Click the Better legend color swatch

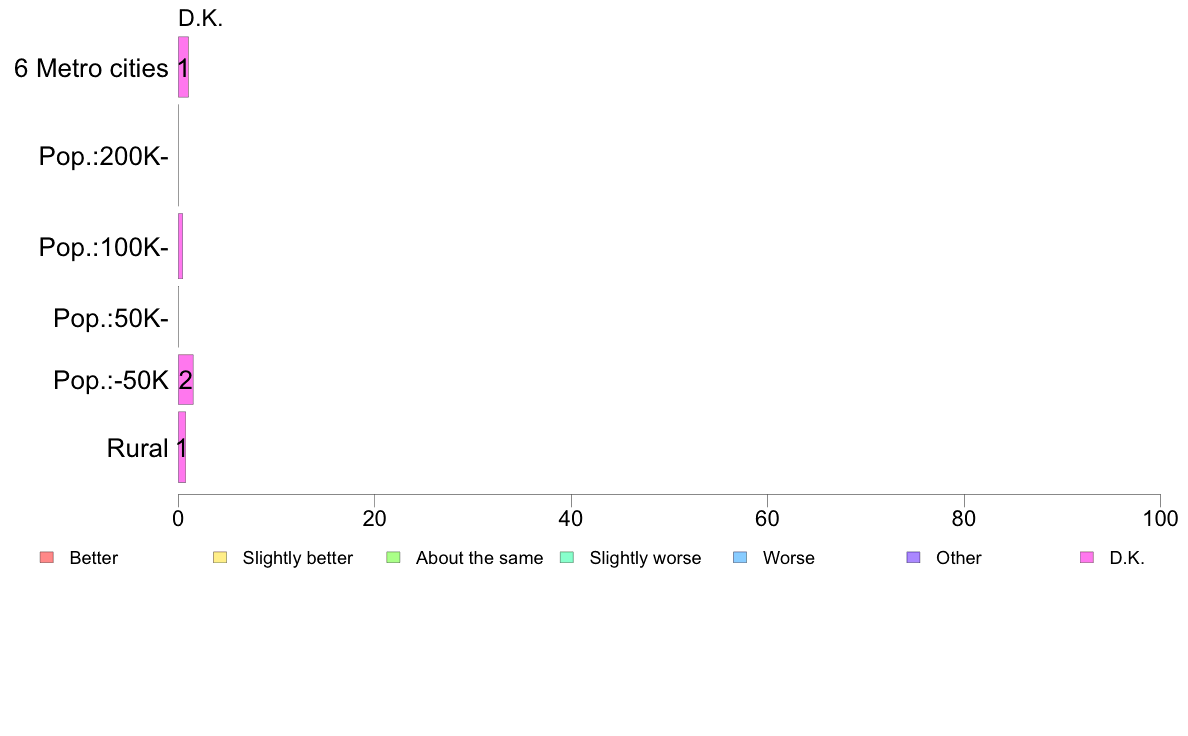[x=47, y=557]
